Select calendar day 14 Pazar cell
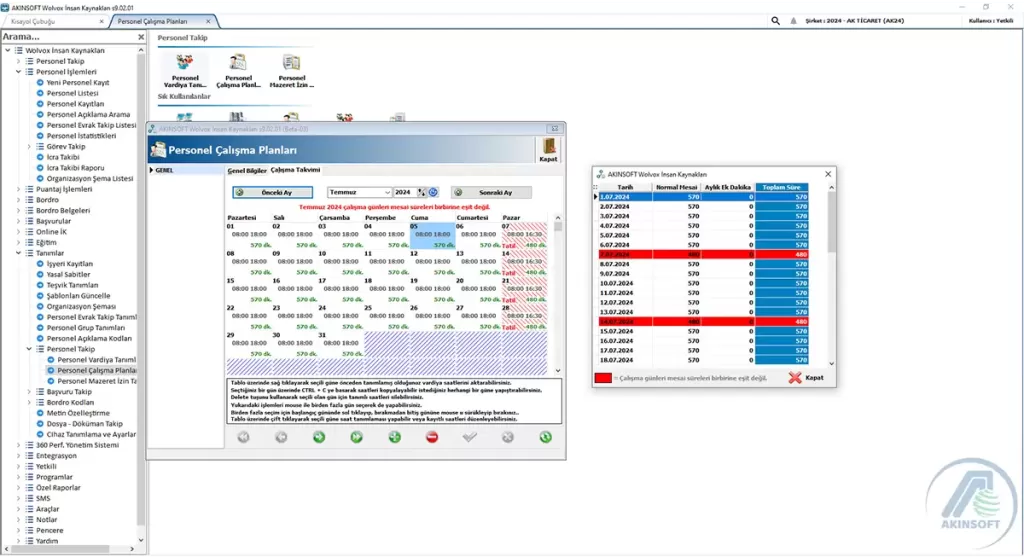This screenshot has height=557, width=1024. (x=524, y=263)
